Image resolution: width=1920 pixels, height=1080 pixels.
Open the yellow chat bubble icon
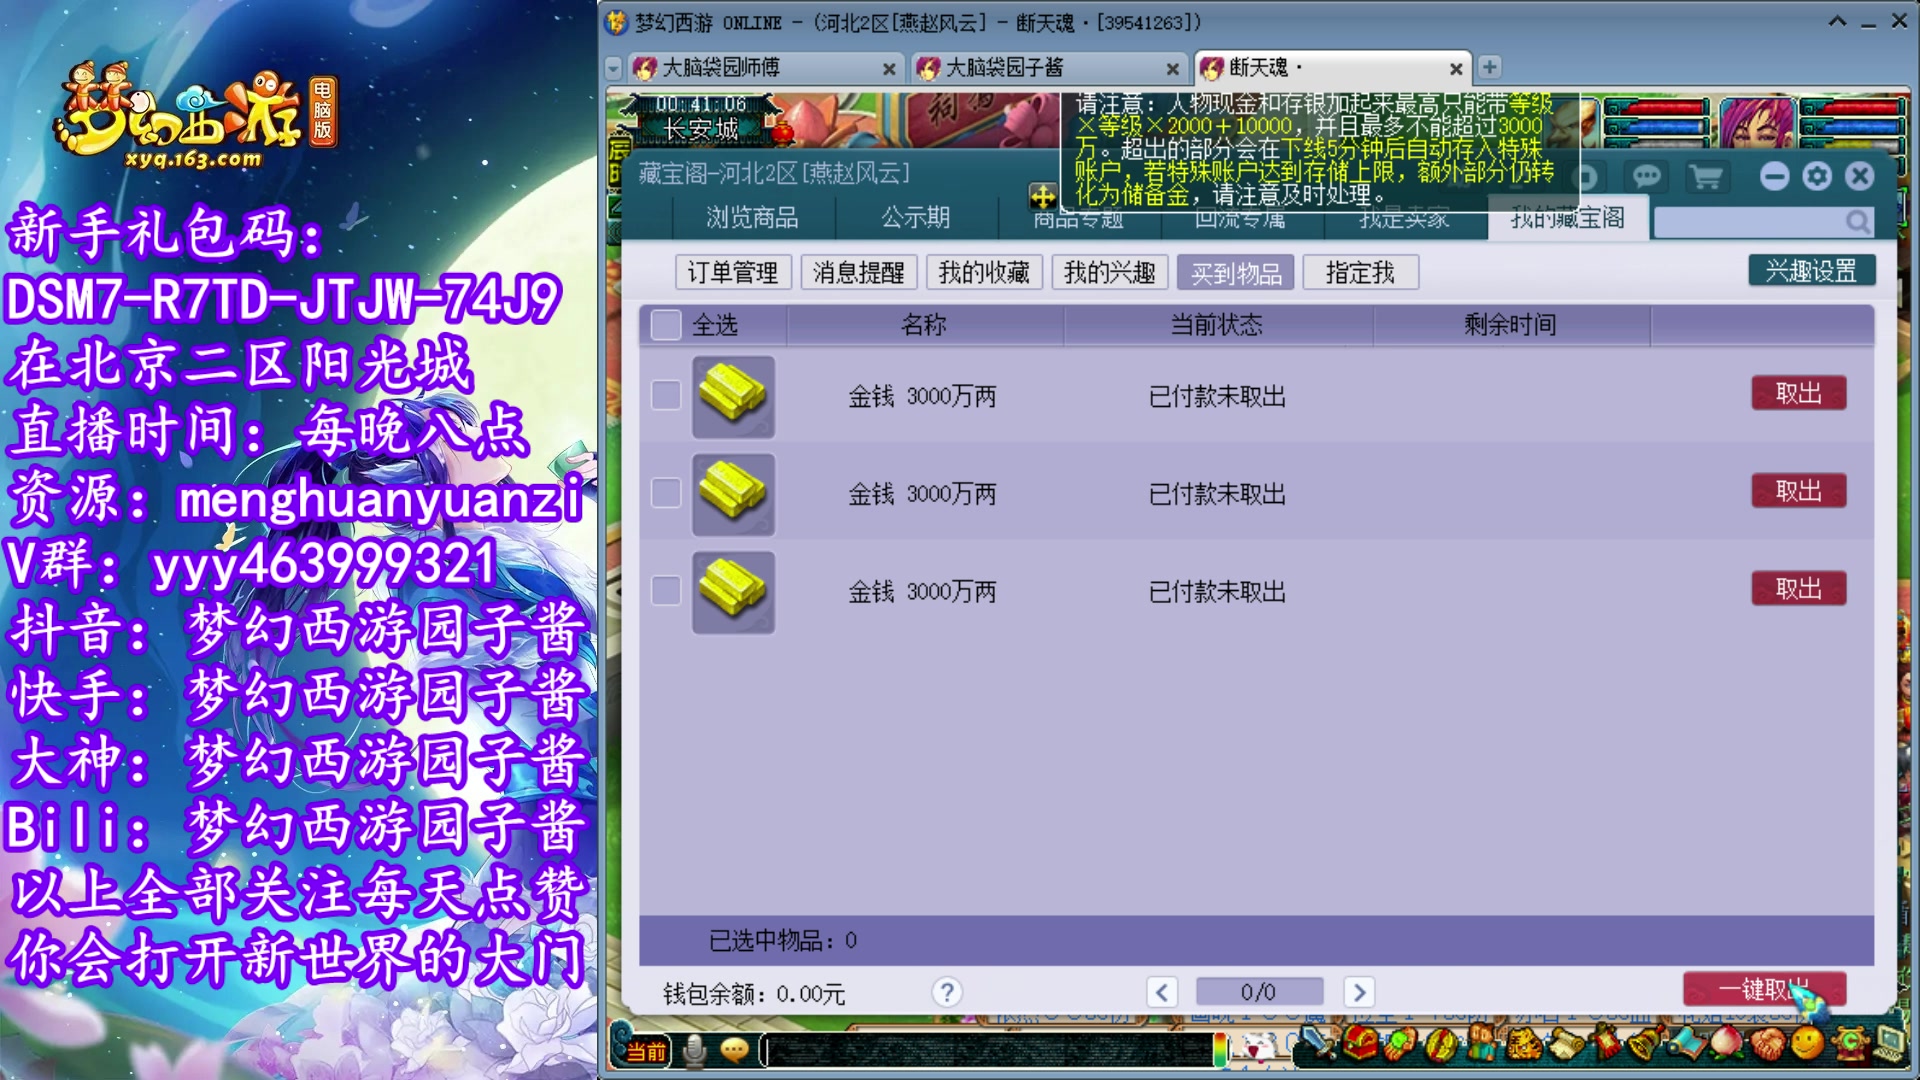click(735, 1050)
